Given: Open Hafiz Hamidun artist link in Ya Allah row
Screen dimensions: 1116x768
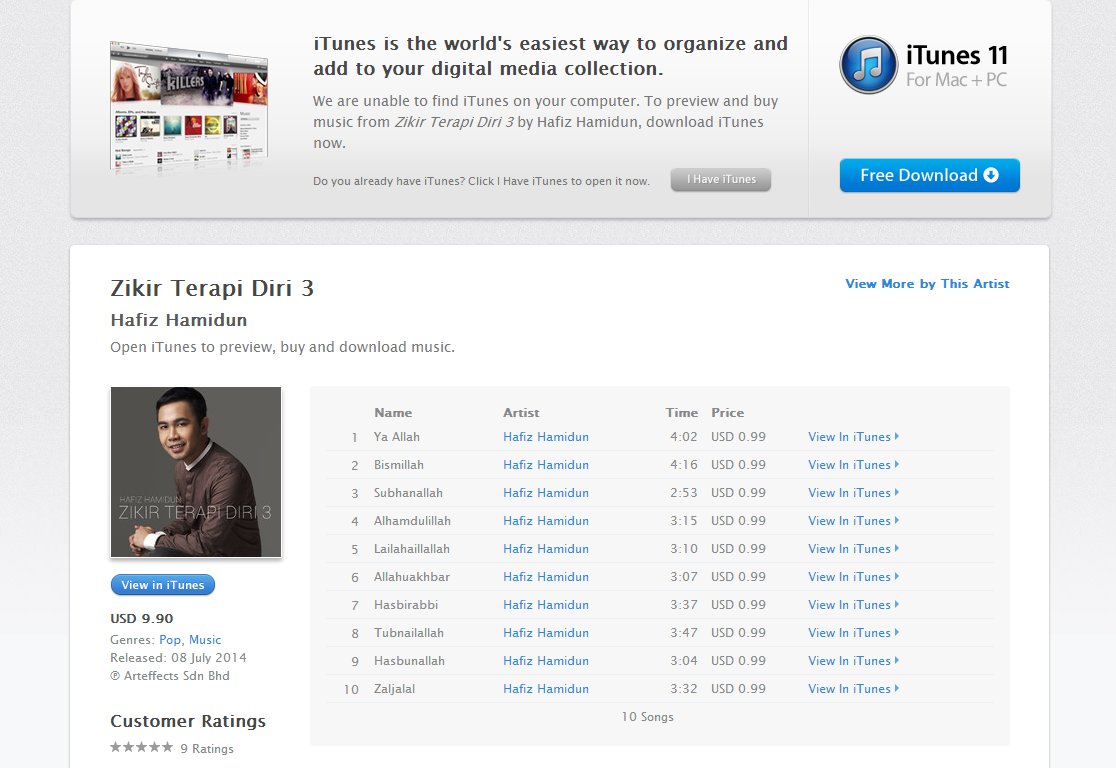Looking at the screenshot, I should point(546,436).
